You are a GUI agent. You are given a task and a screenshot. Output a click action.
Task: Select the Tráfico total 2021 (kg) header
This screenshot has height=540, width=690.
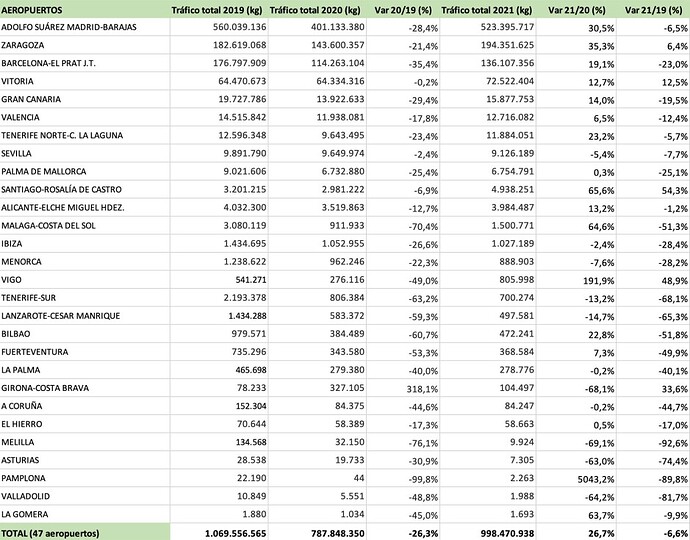(x=487, y=10)
